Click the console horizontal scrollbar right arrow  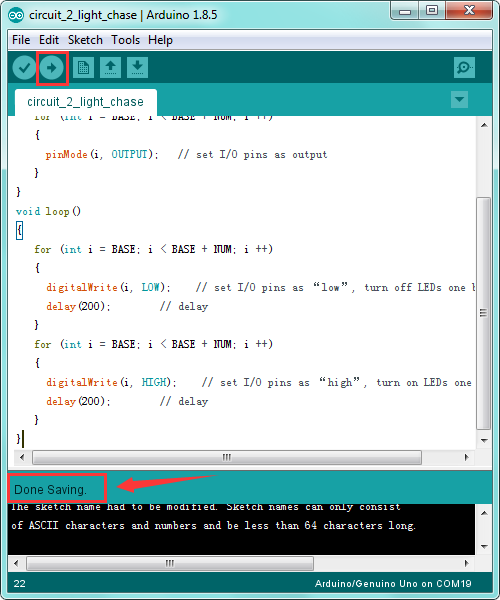coord(466,563)
